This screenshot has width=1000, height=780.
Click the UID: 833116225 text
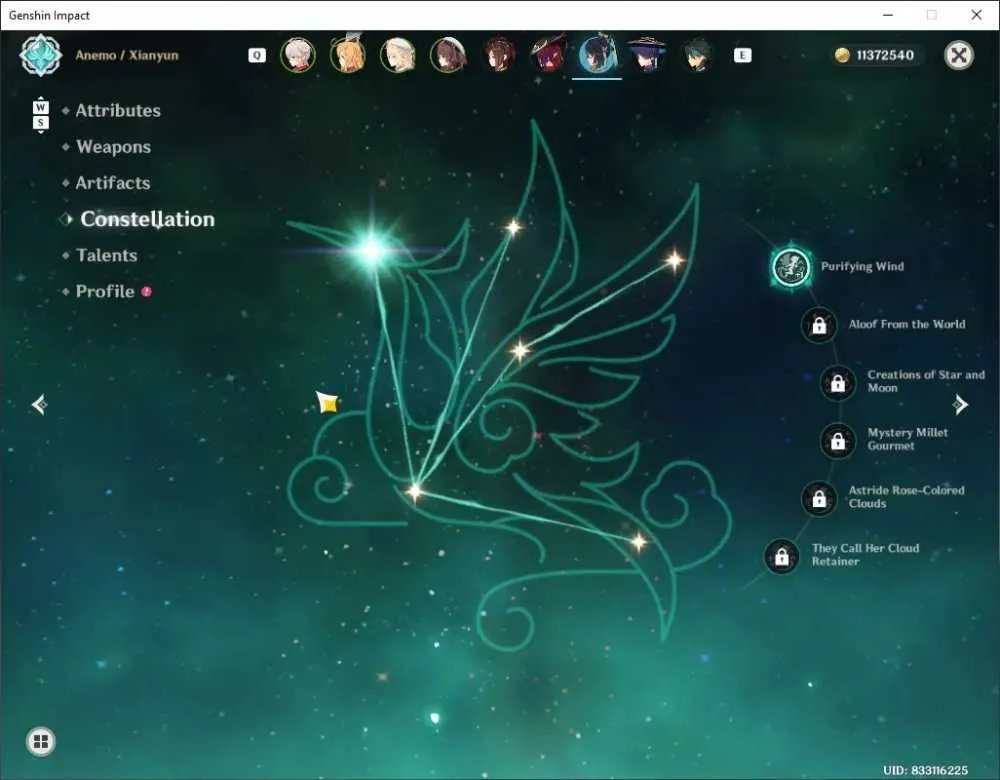[925, 770]
